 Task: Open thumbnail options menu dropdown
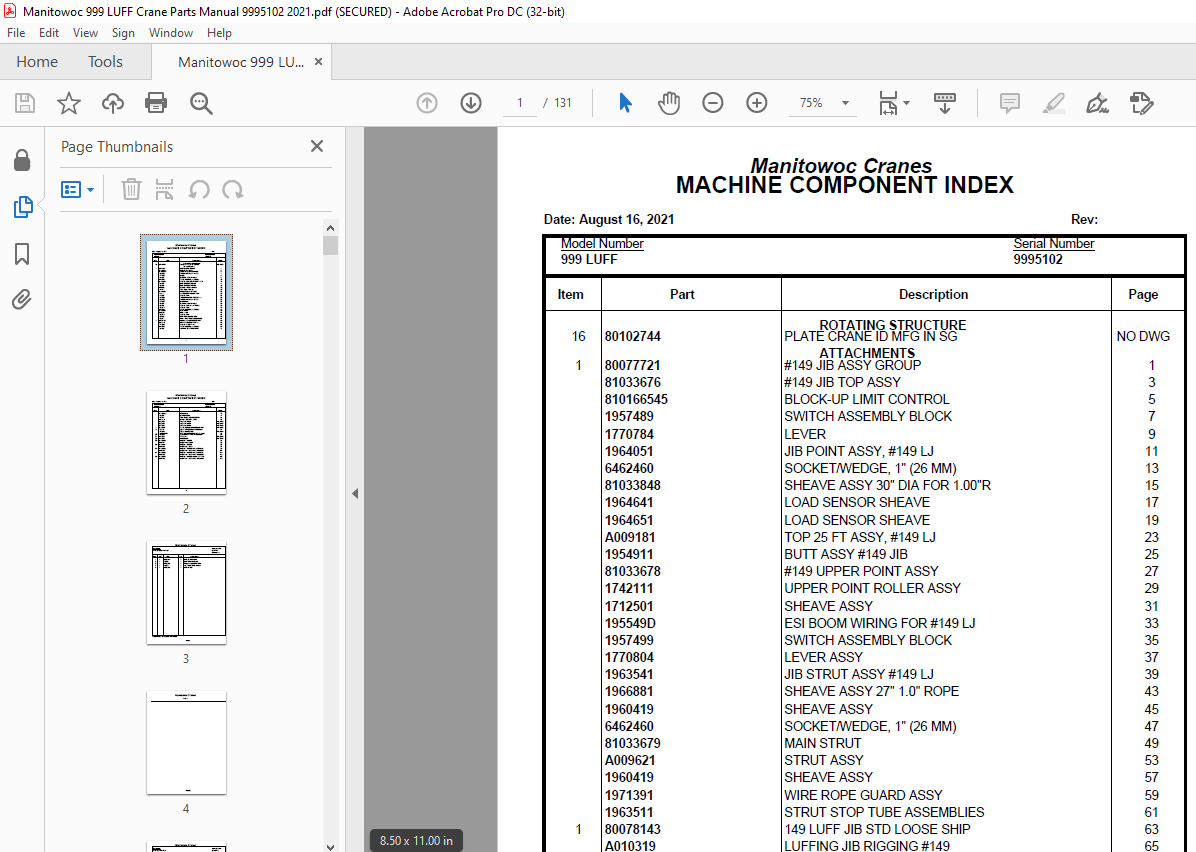(x=77, y=189)
